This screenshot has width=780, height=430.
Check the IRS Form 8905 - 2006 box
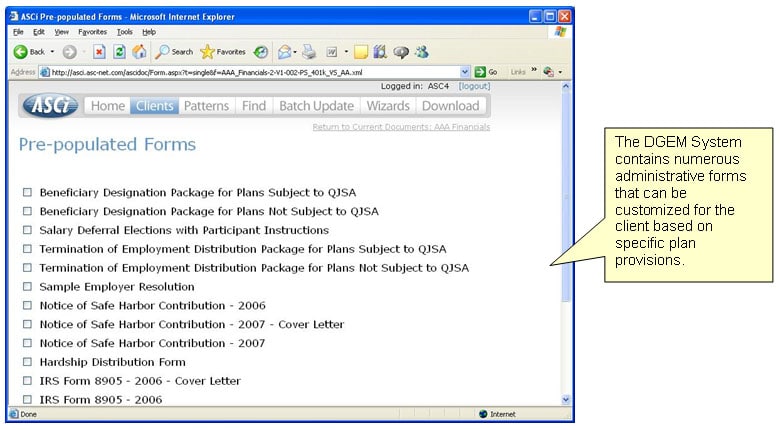click(x=27, y=400)
